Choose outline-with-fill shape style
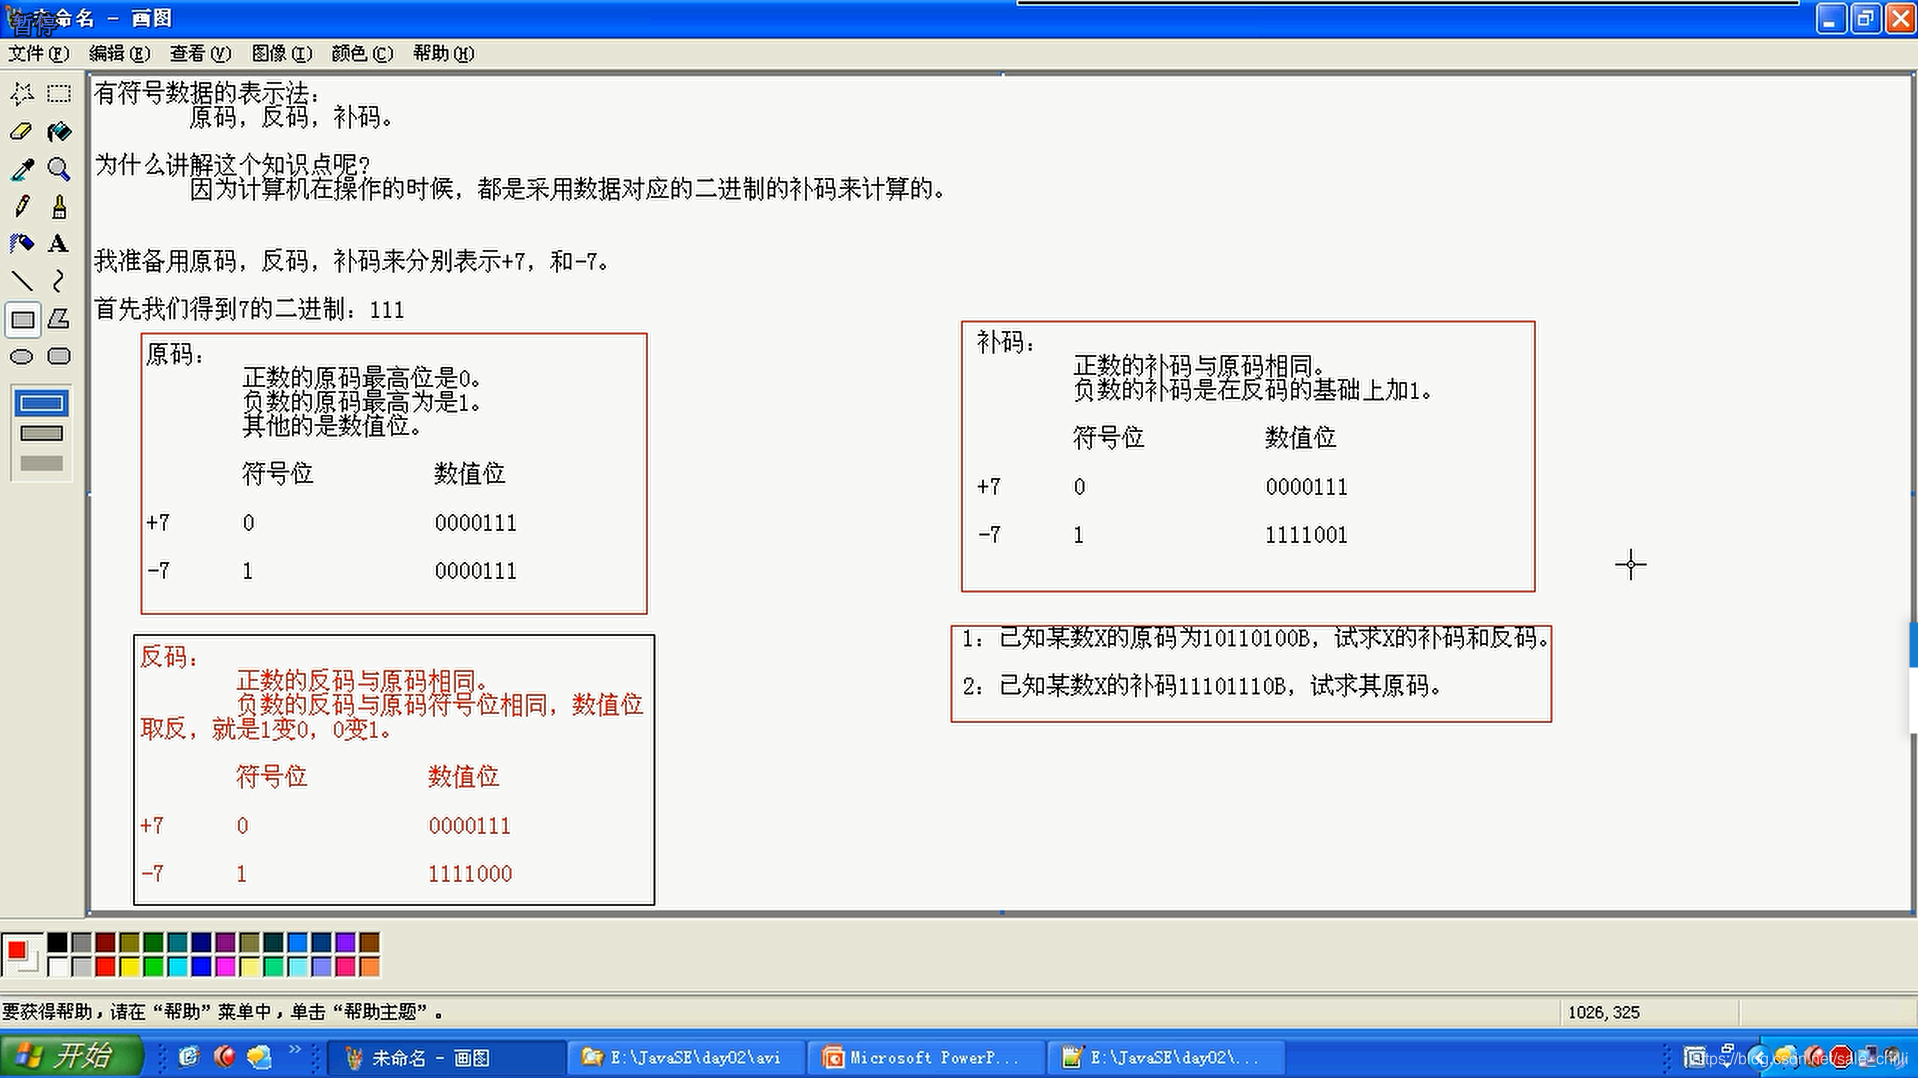 (41, 433)
